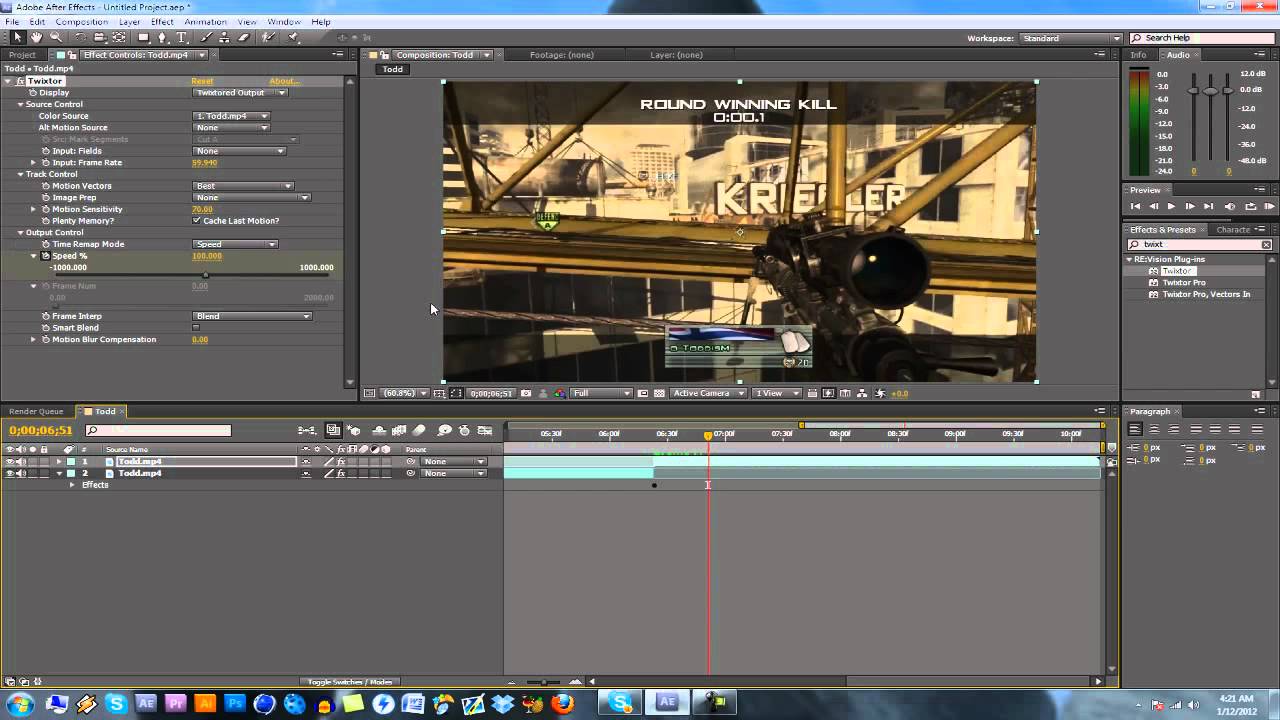Select the Roto Brush tool
This screenshot has height=720, width=1280.
[268, 38]
